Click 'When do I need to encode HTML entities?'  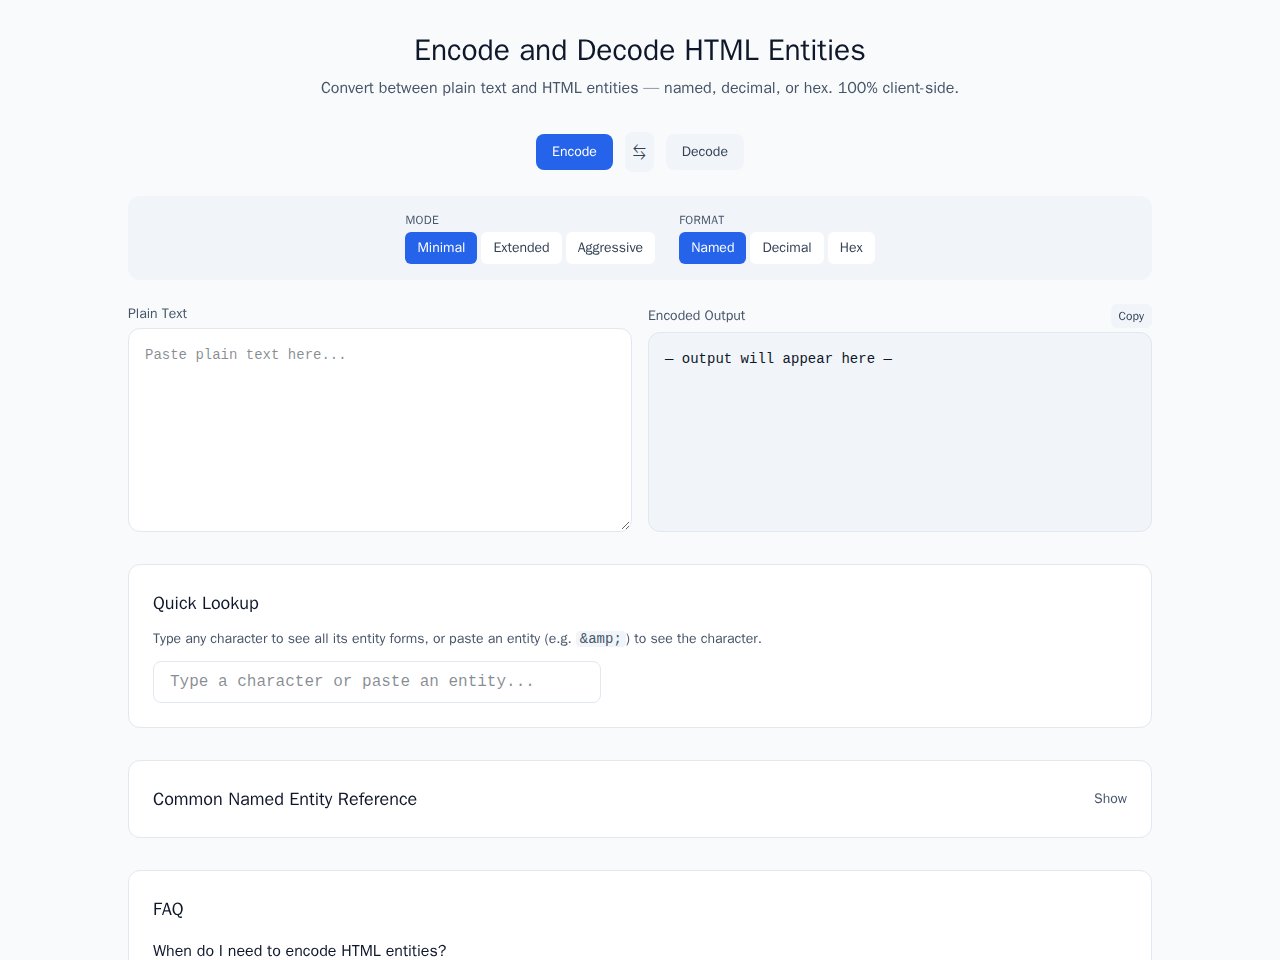(x=300, y=951)
